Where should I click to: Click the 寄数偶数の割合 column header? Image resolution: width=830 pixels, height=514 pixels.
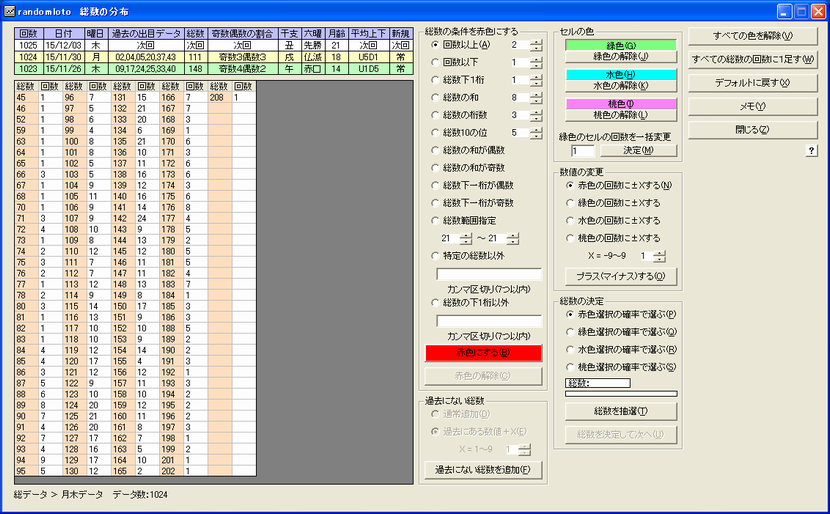pyautogui.click(x=242, y=34)
